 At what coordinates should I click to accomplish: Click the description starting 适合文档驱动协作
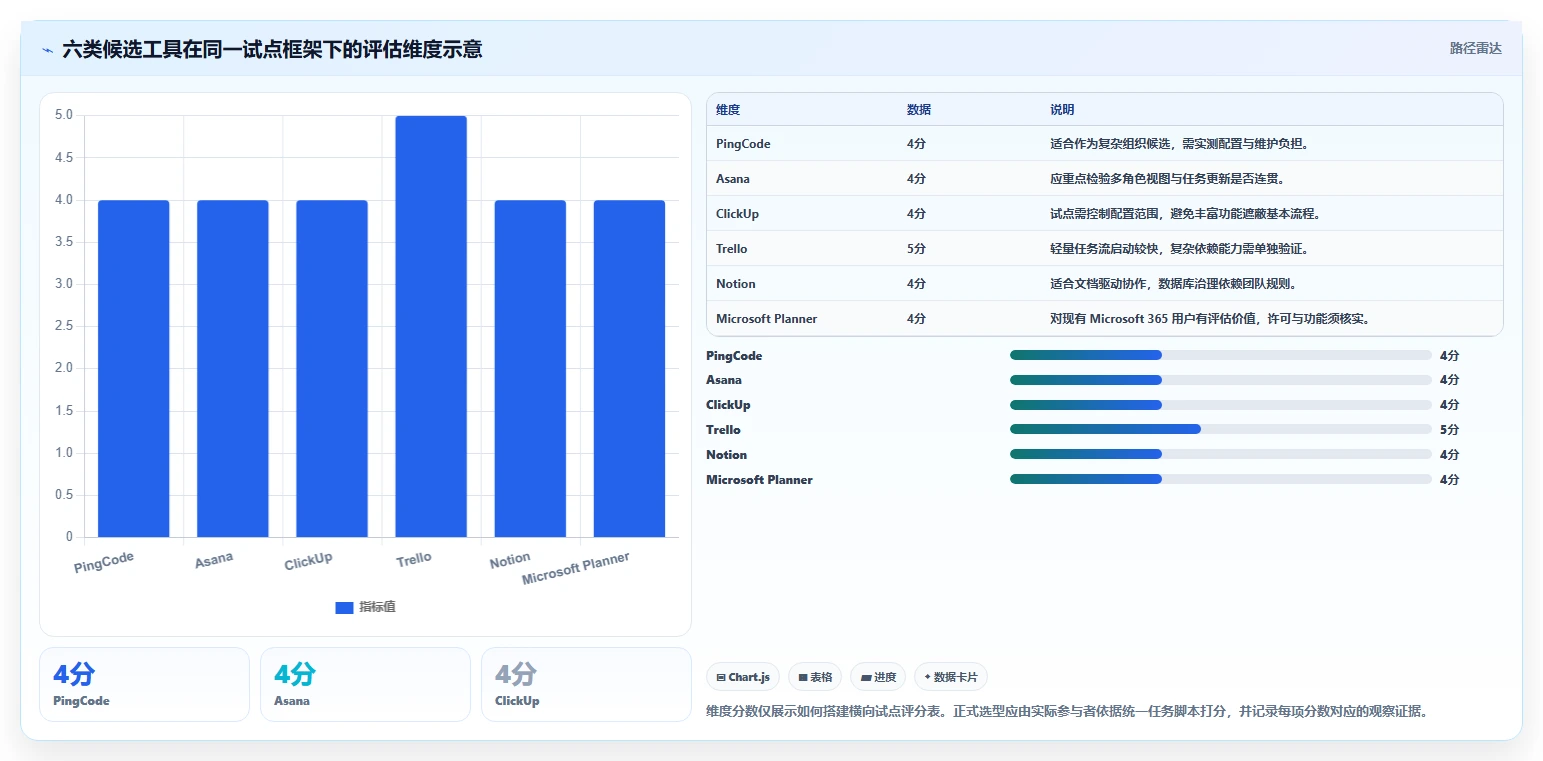[1174, 284]
